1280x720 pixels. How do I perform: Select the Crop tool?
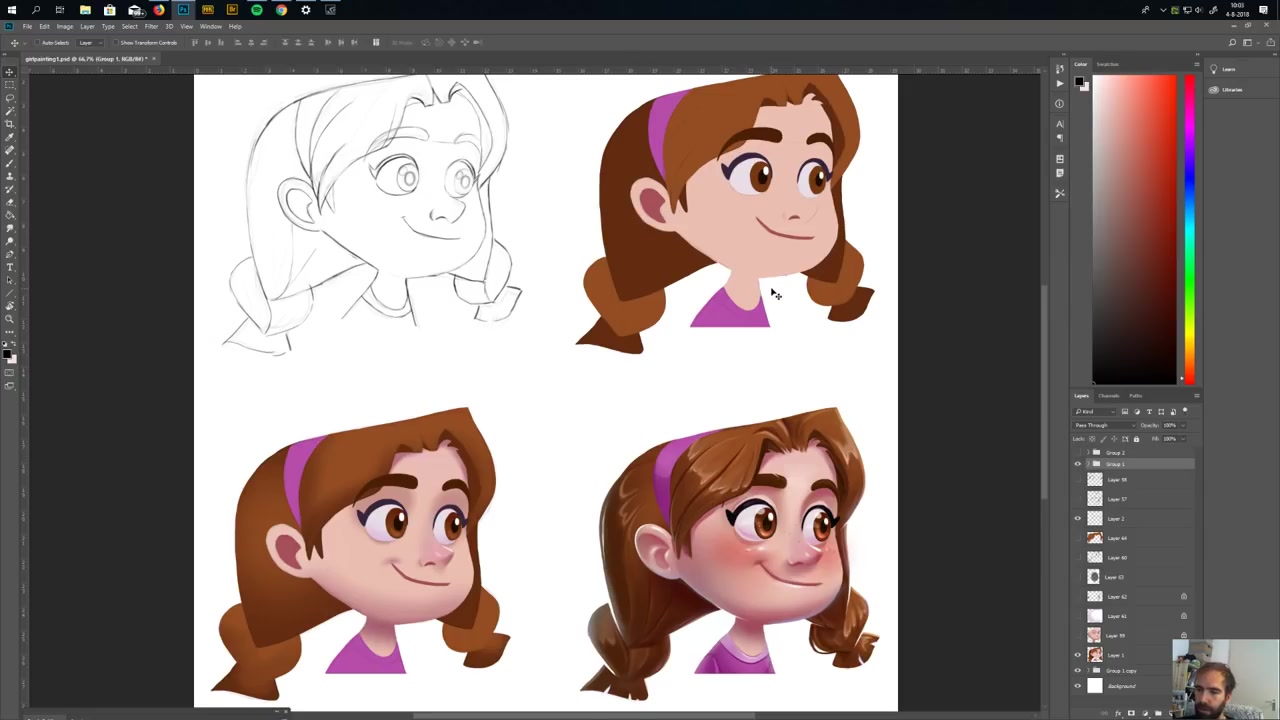[x=9, y=124]
